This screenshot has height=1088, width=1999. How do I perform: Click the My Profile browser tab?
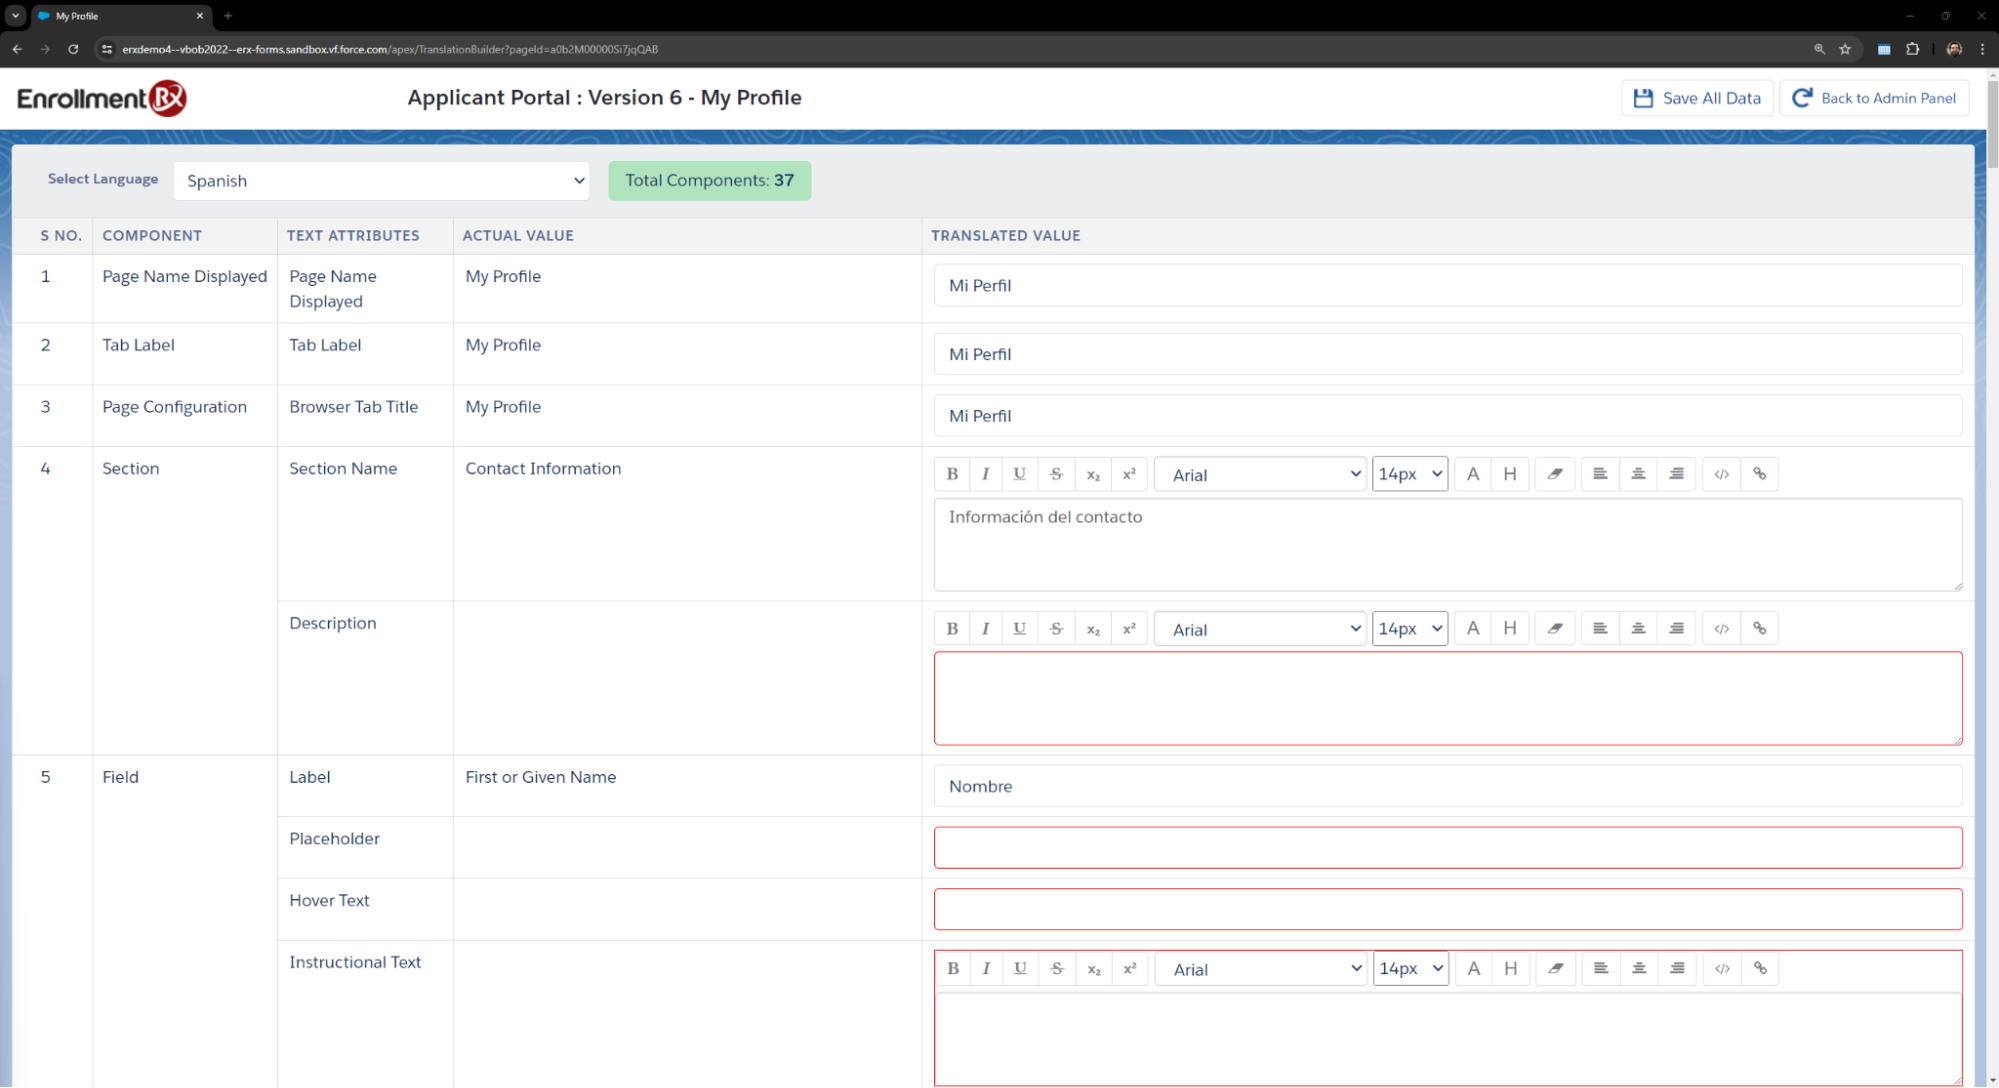pyautogui.click(x=110, y=16)
